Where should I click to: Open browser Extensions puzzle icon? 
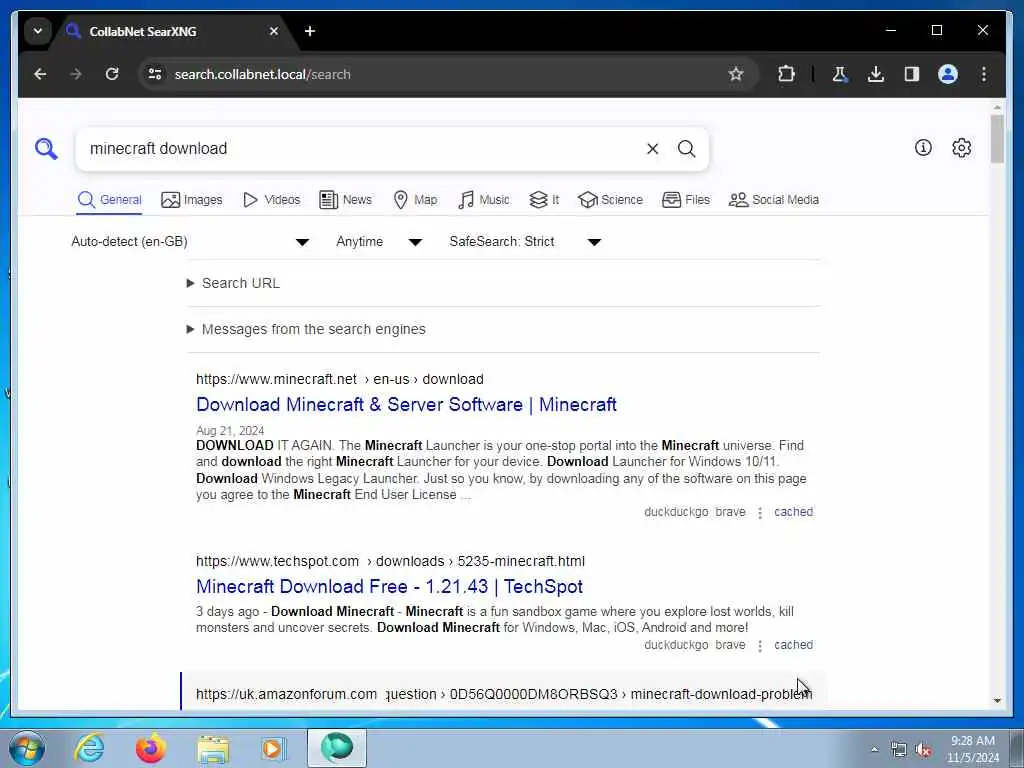coord(786,74)
